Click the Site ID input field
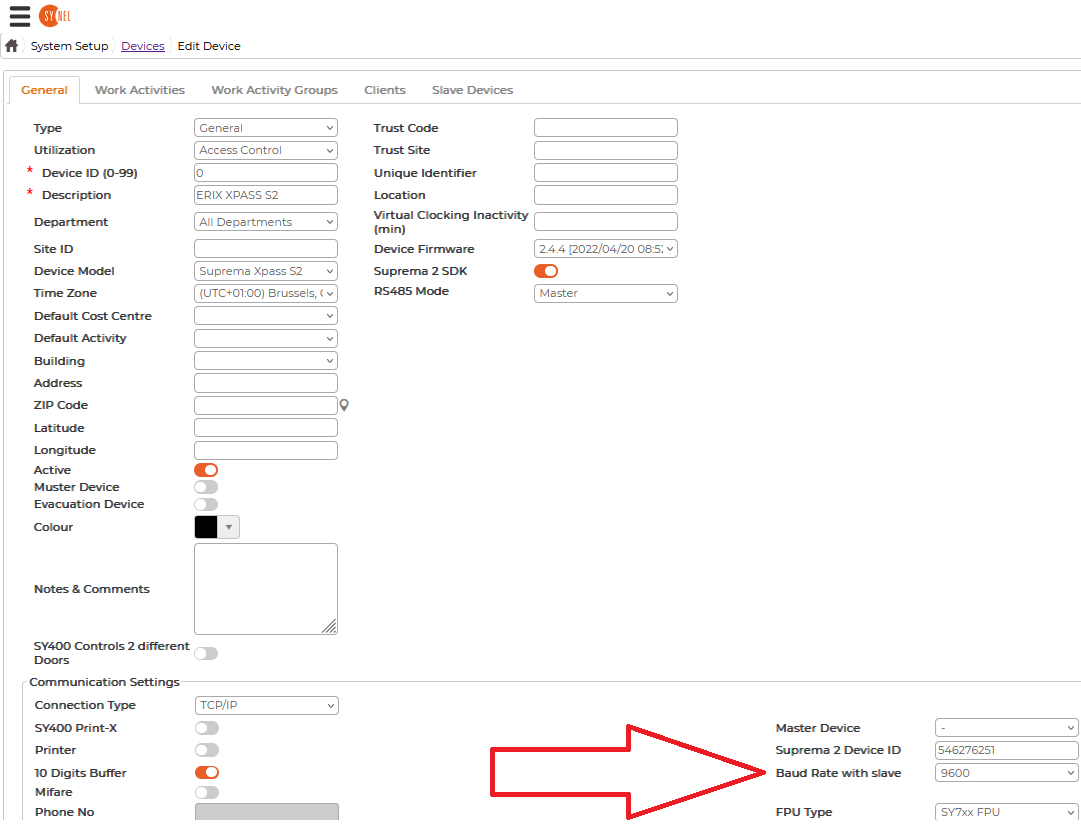1081x826 pixels. pos(266,249)
